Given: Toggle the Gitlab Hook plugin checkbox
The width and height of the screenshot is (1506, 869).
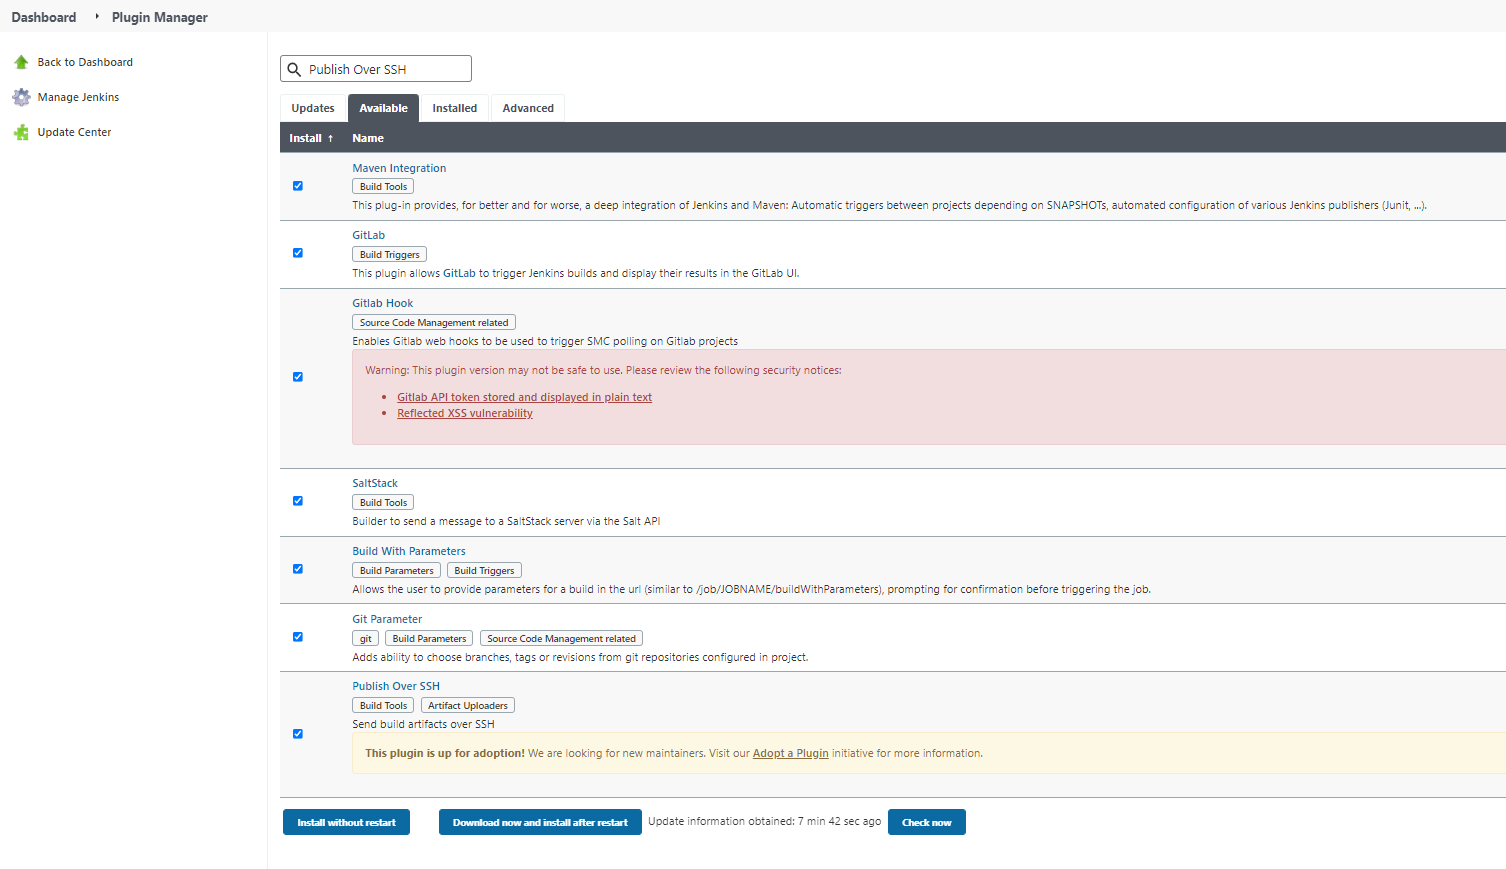Looking at the screenshot, I should tap(298, 377).
